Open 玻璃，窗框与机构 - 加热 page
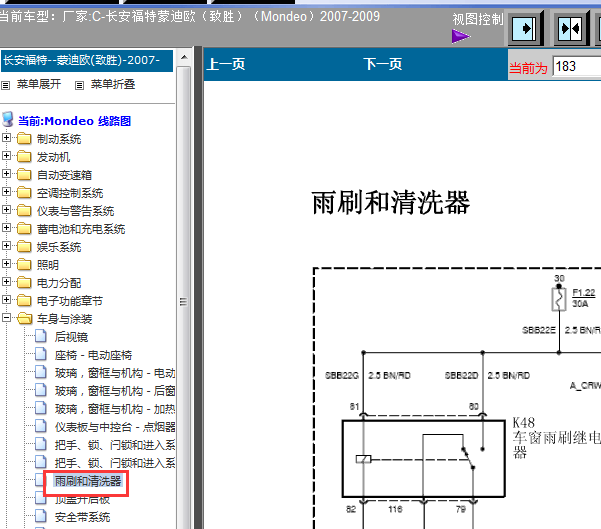This screenshot has height=529, width=601. click(115, 409)
